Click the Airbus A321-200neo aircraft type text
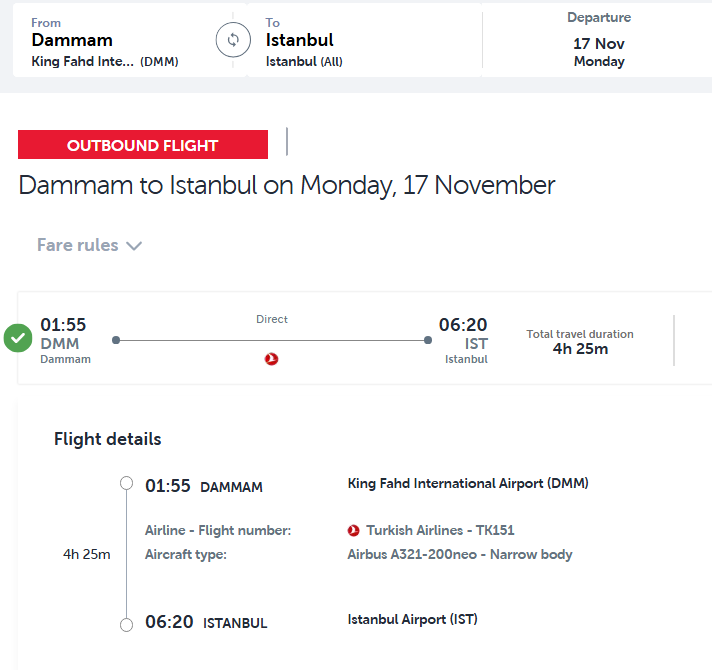The image size is (712, 670). tap(459, 554)
